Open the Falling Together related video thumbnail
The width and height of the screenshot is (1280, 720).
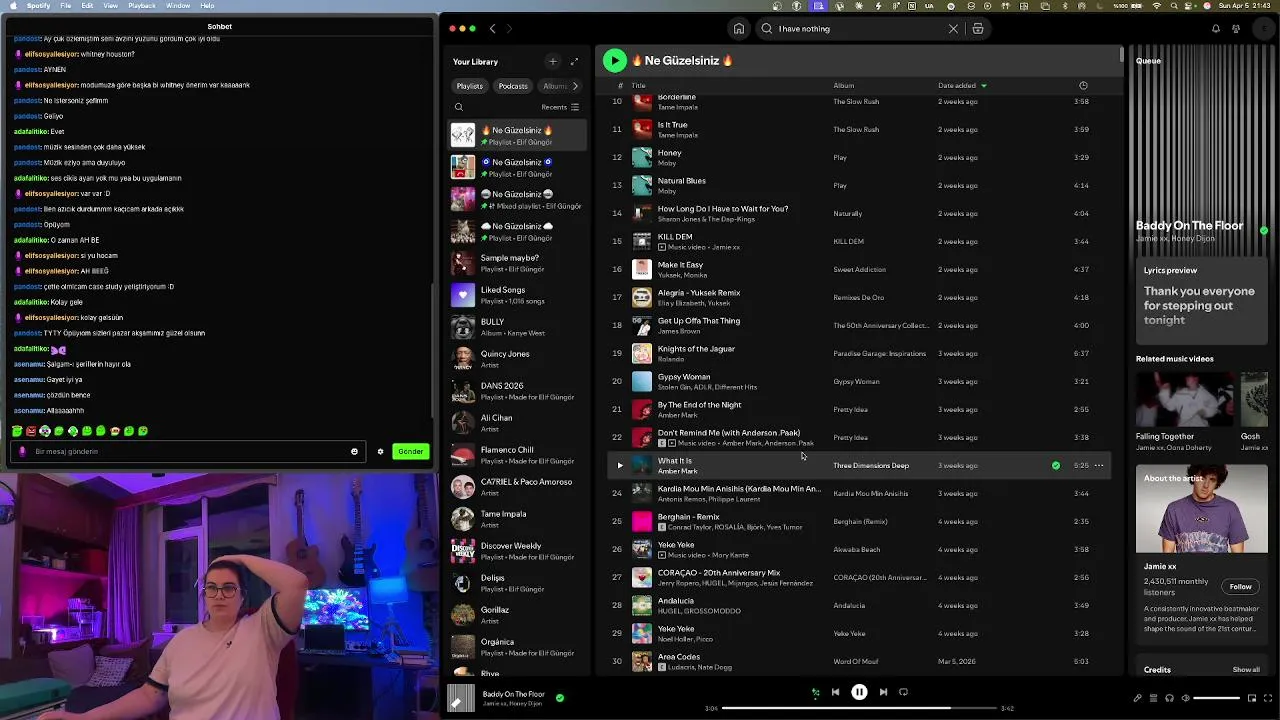(x=1184, y=399)
